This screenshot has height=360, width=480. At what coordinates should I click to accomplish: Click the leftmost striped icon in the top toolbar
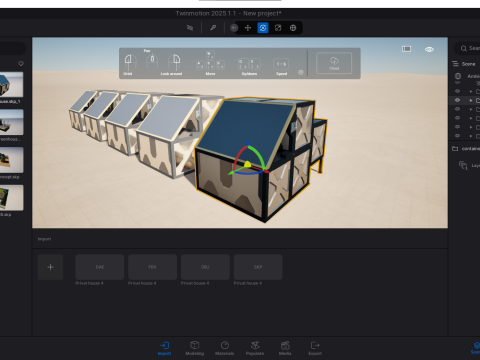[190, 28]
